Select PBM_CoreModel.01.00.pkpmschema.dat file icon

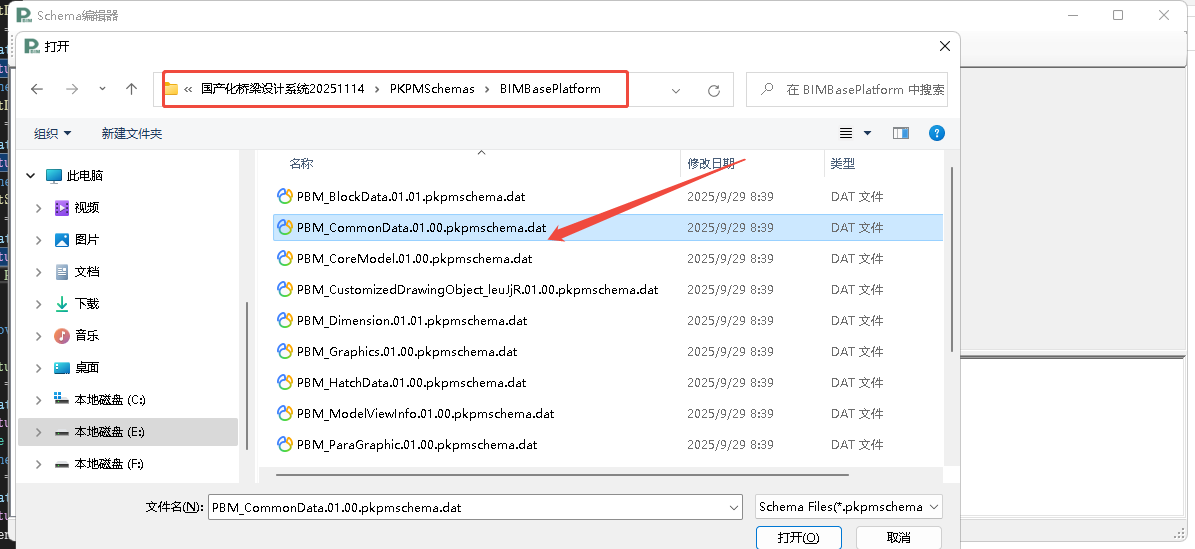pyautogui.click(x=285, y=258)
